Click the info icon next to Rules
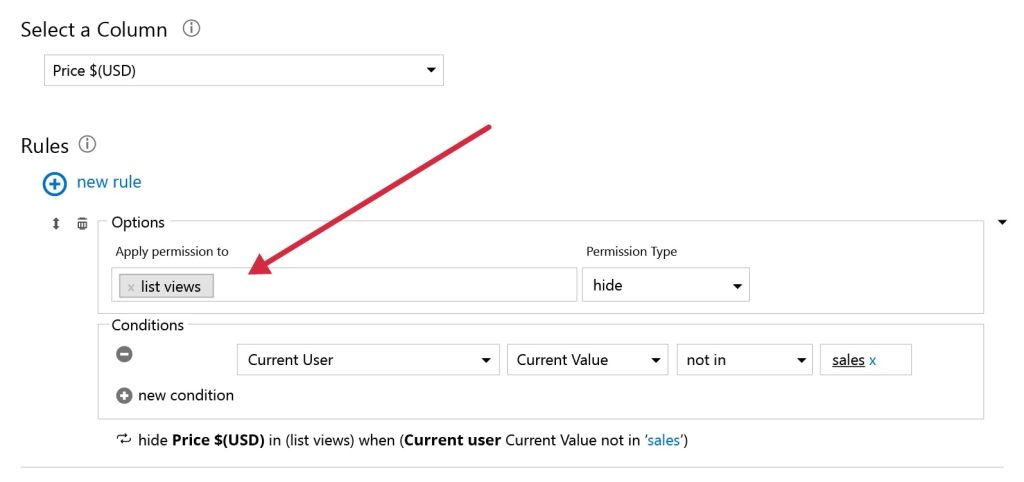Image resolution: width=1024 pixels, height=482 pixels. pos(87,144)
